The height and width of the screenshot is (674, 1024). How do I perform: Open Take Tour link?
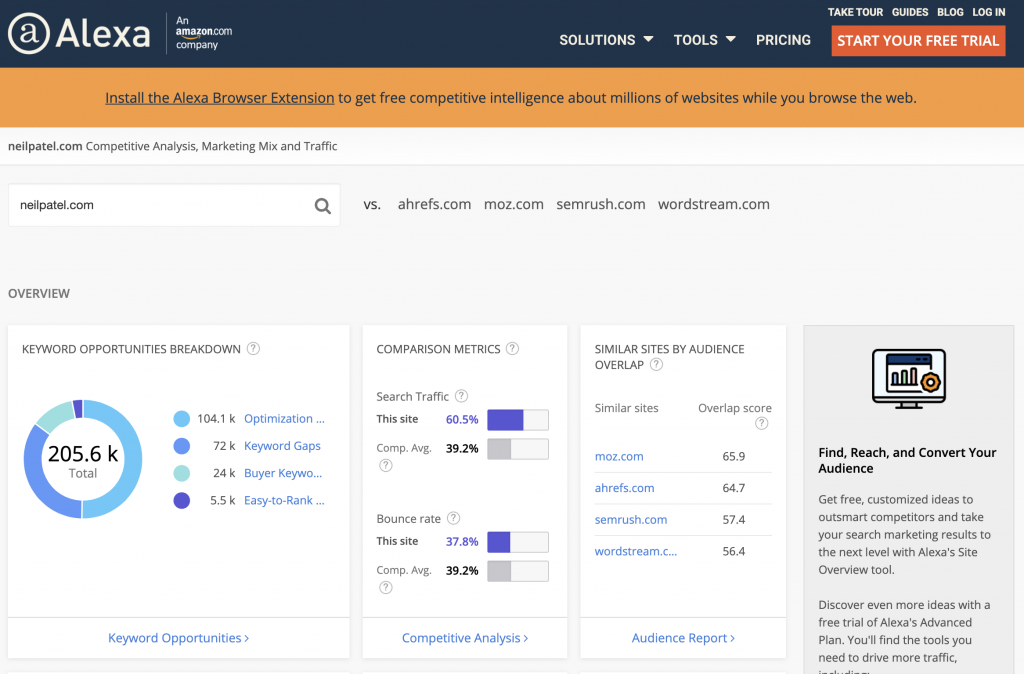click(855, 12)
